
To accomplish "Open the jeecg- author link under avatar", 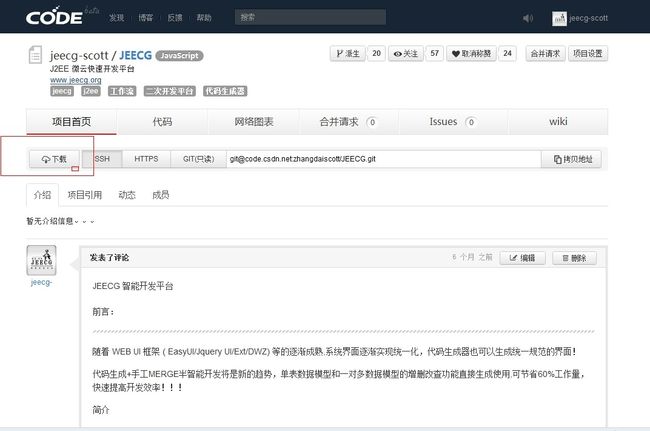I will pos(41,283).
